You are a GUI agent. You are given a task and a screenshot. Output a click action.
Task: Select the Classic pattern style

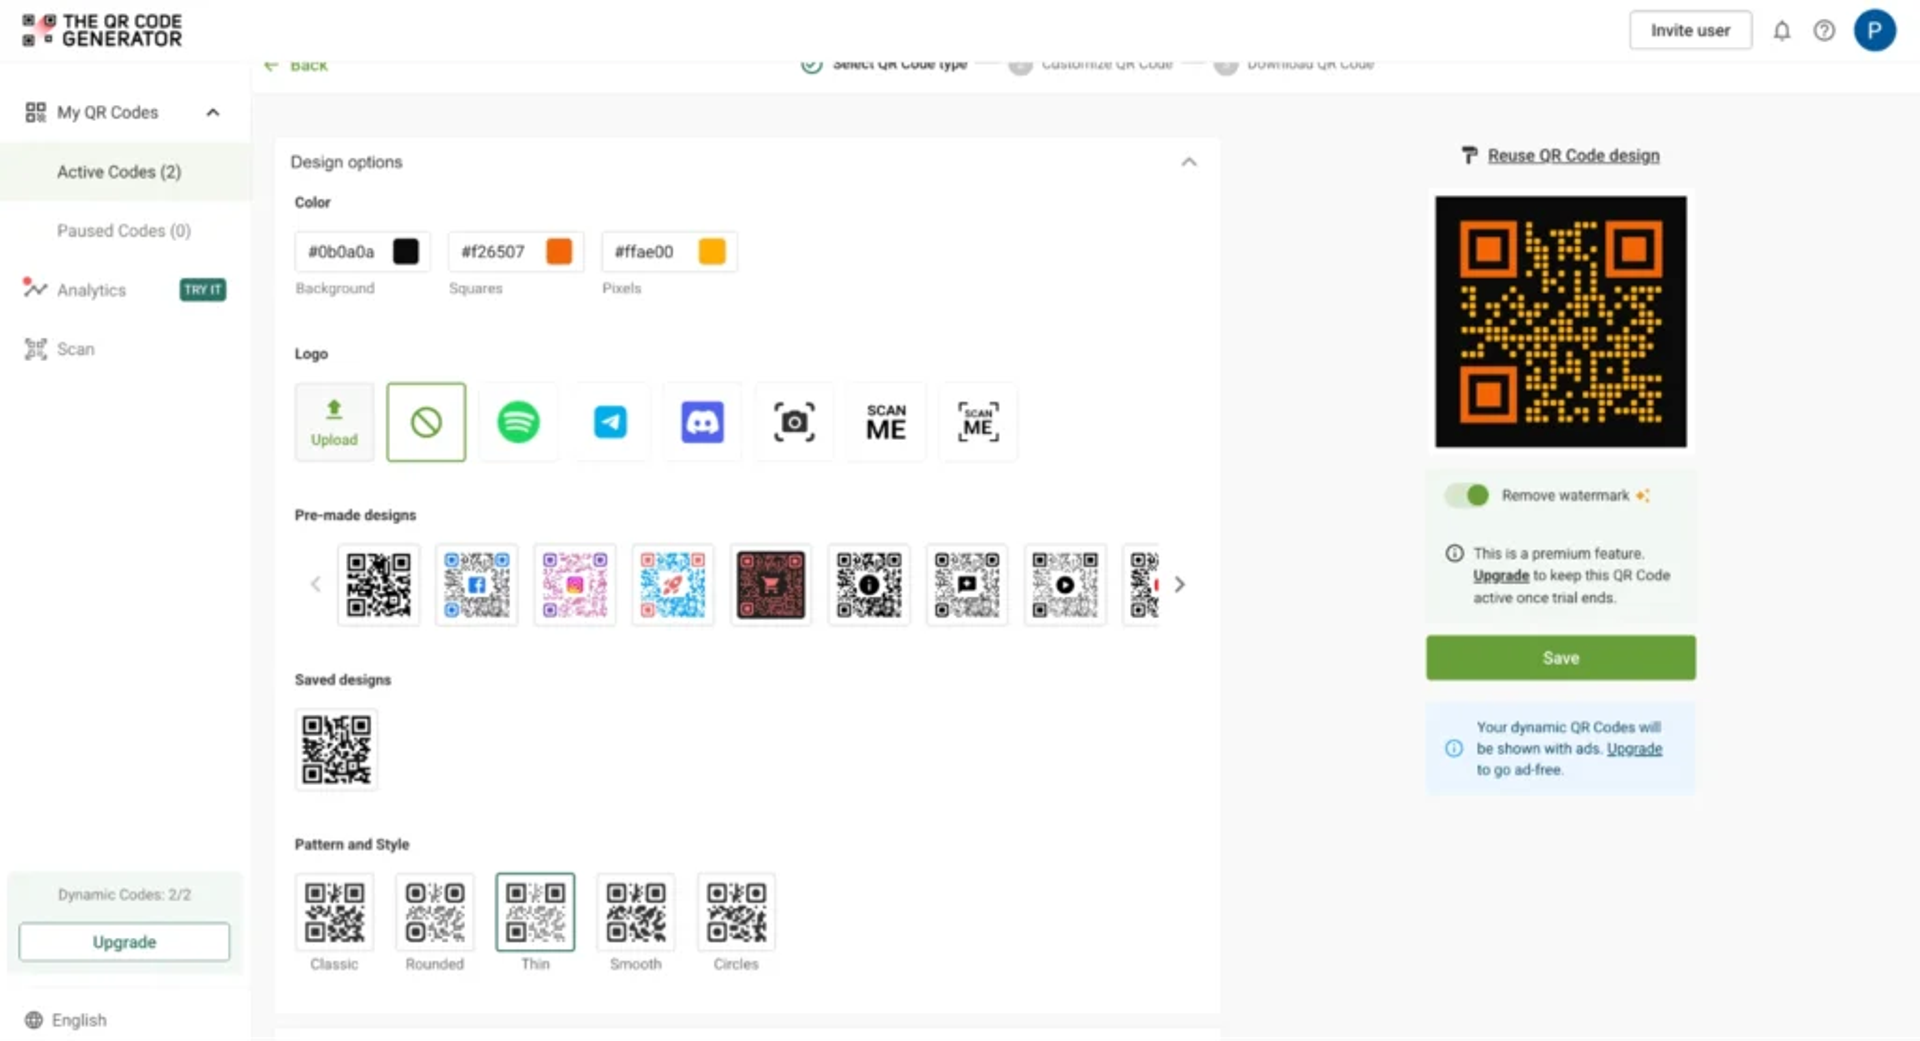pyautogui.click(x=334, y=912)
